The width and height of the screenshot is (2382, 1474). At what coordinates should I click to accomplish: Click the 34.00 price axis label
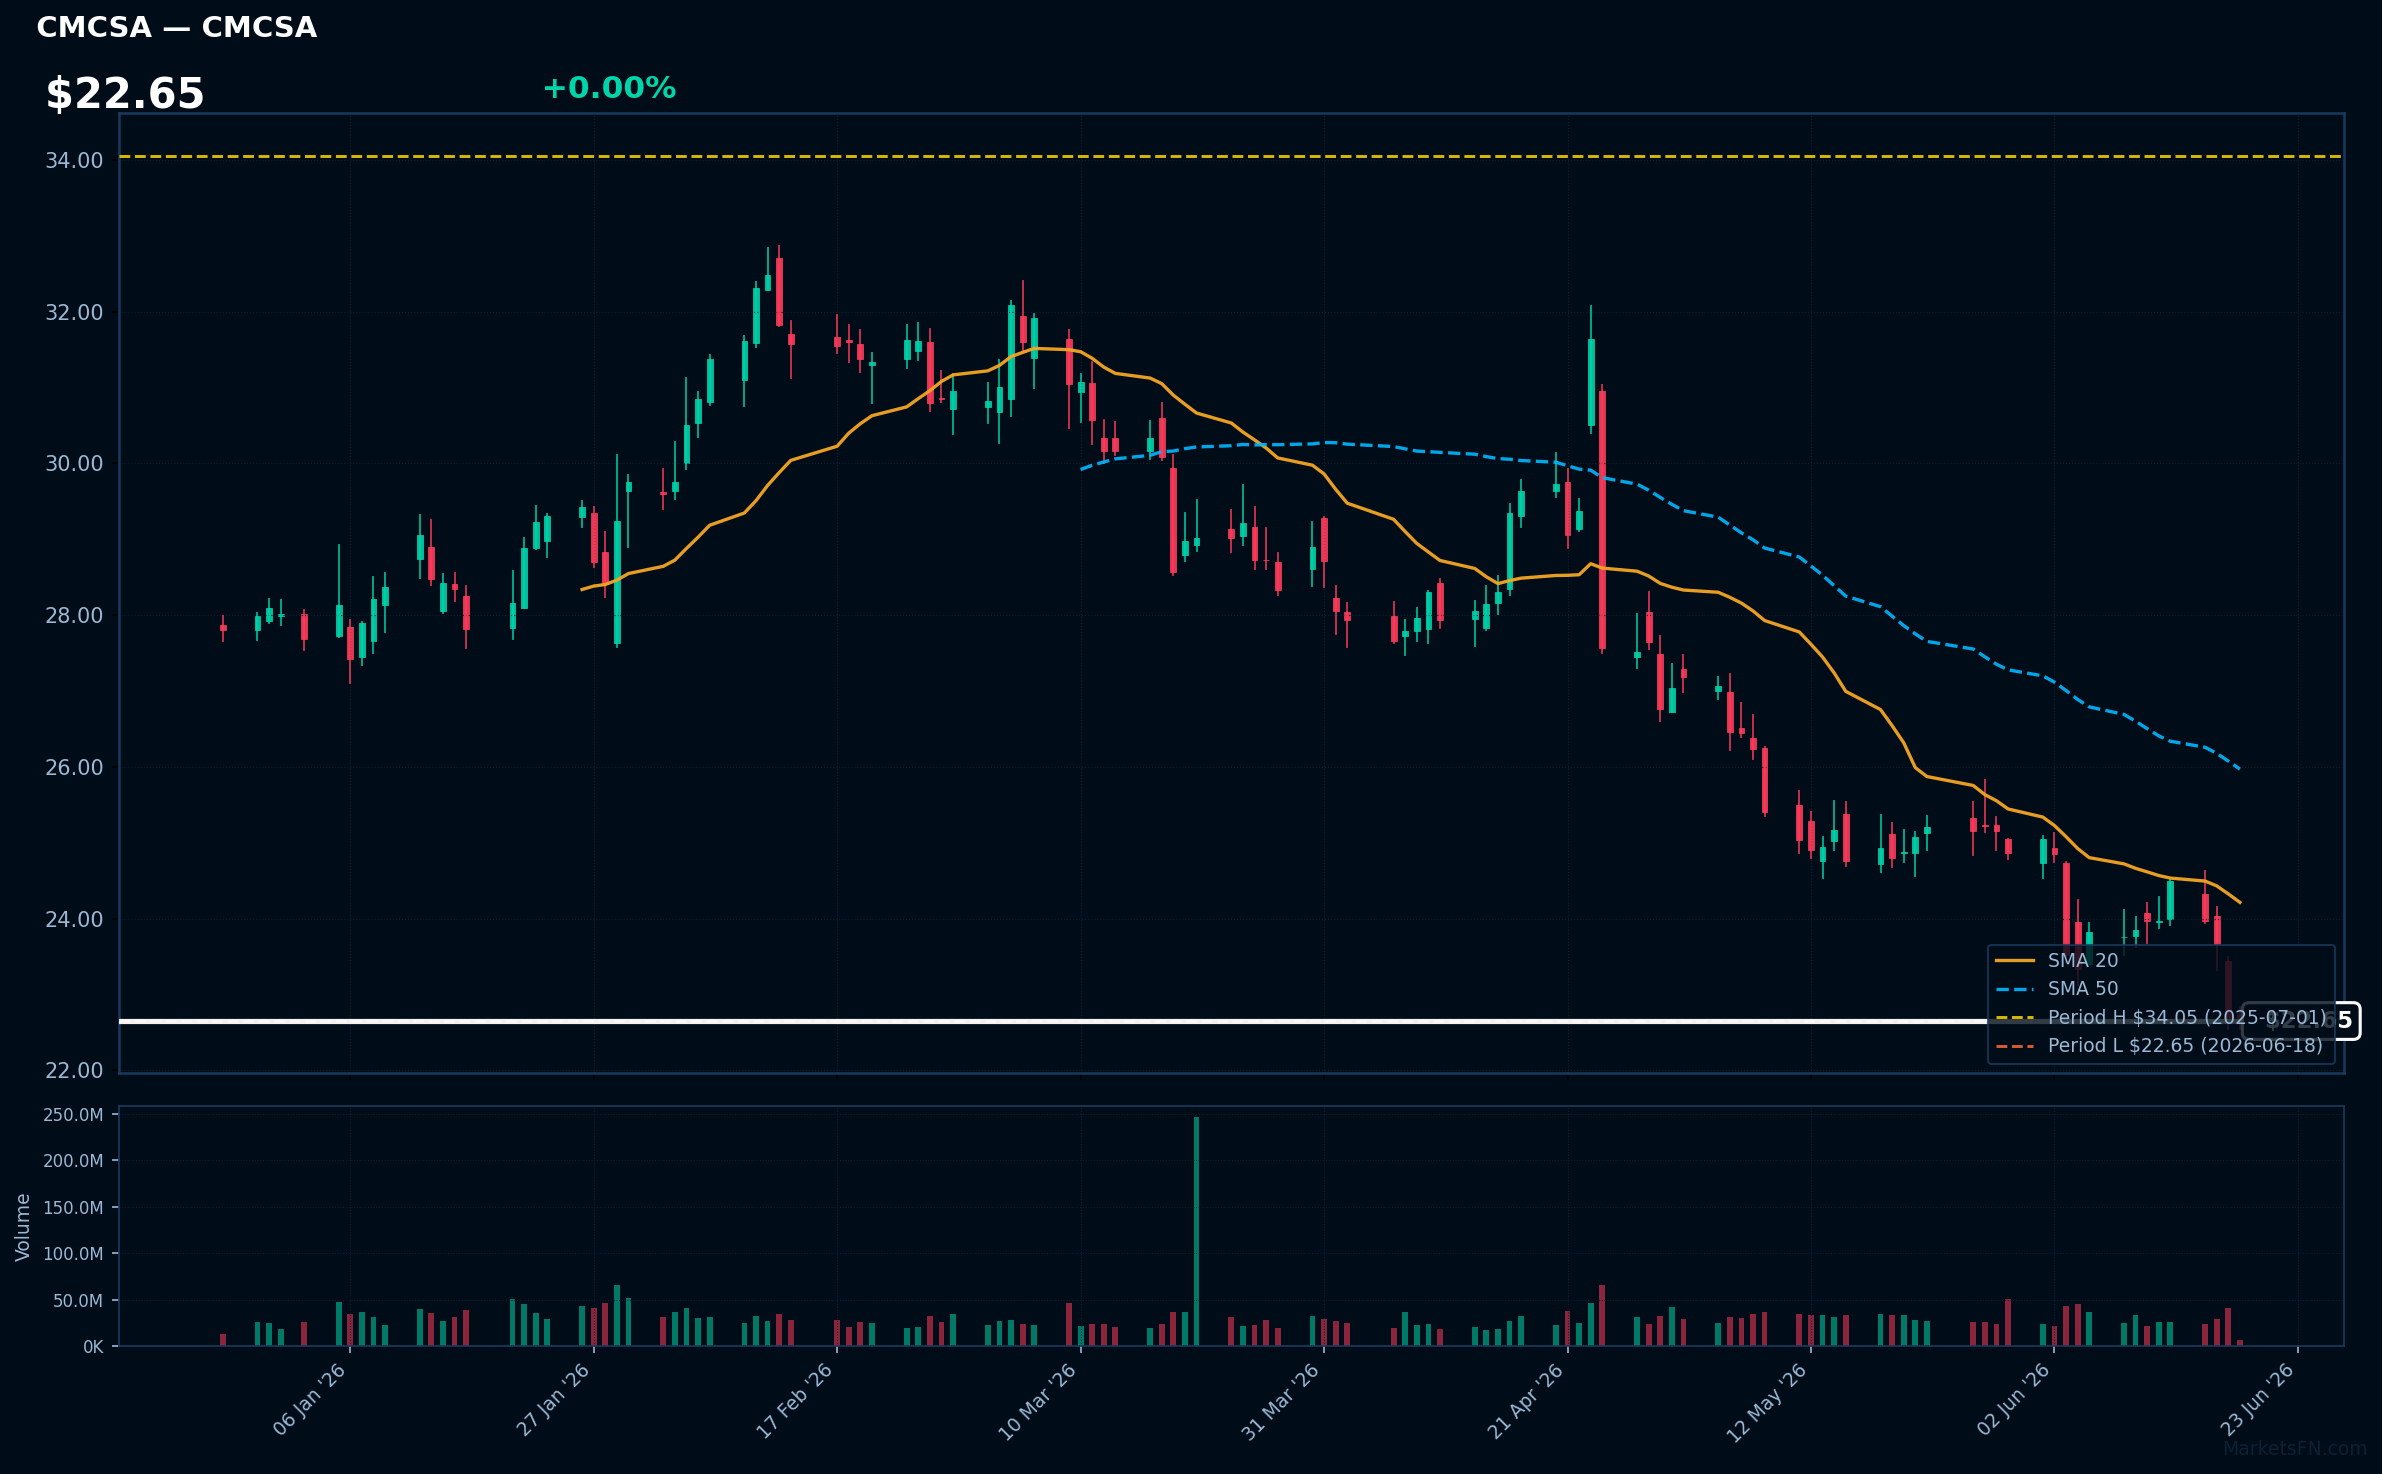coord(74,160)
